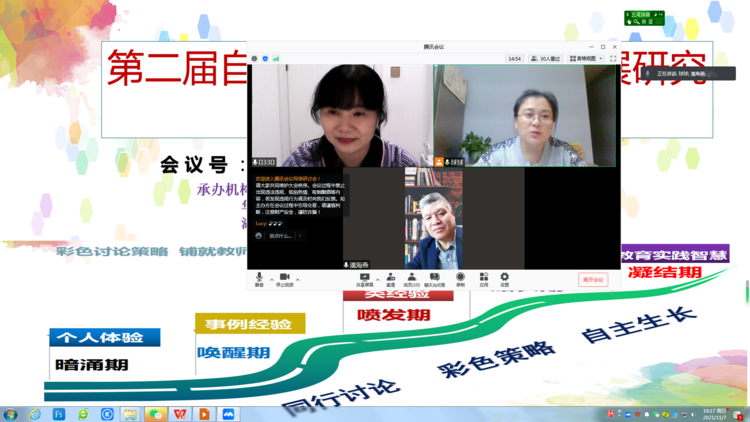Click the share screen icon
The height and width of the screenshot is (422, 750).
click(x=364, y=278)
